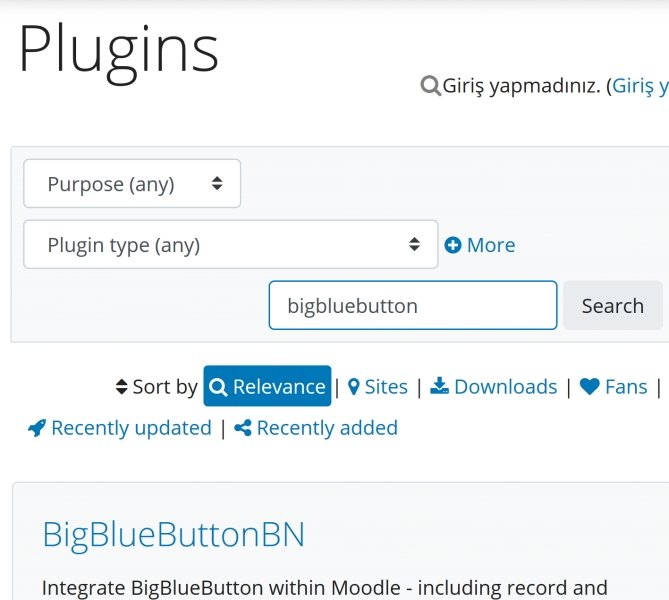This screenshot has height=600, width=669.
Task: Open the BigBlueButtonBN plugin page
Action: tap(173, 535)
